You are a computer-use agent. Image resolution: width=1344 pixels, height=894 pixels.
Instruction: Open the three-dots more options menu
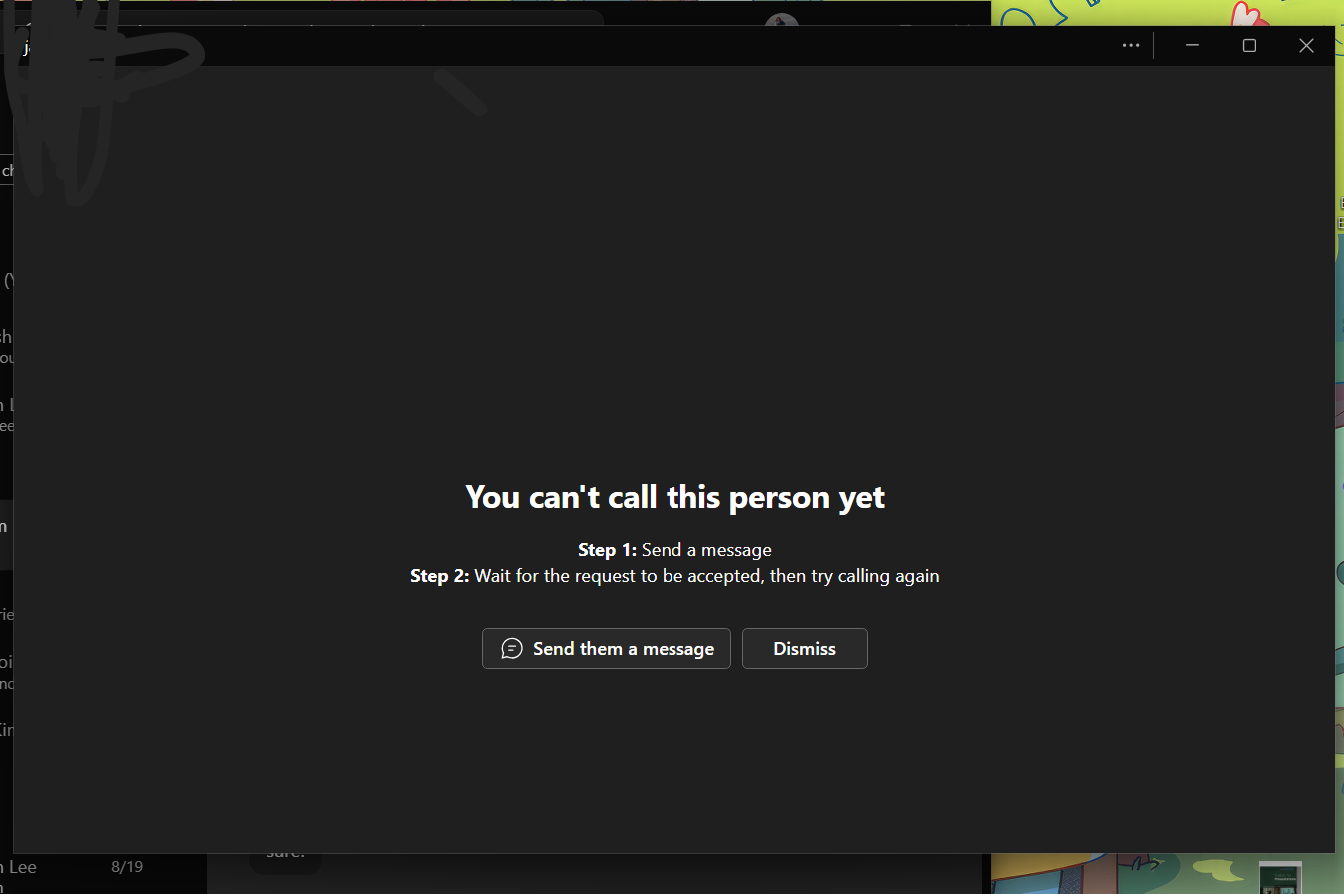pyautogui.click(x=1131, y=45)
